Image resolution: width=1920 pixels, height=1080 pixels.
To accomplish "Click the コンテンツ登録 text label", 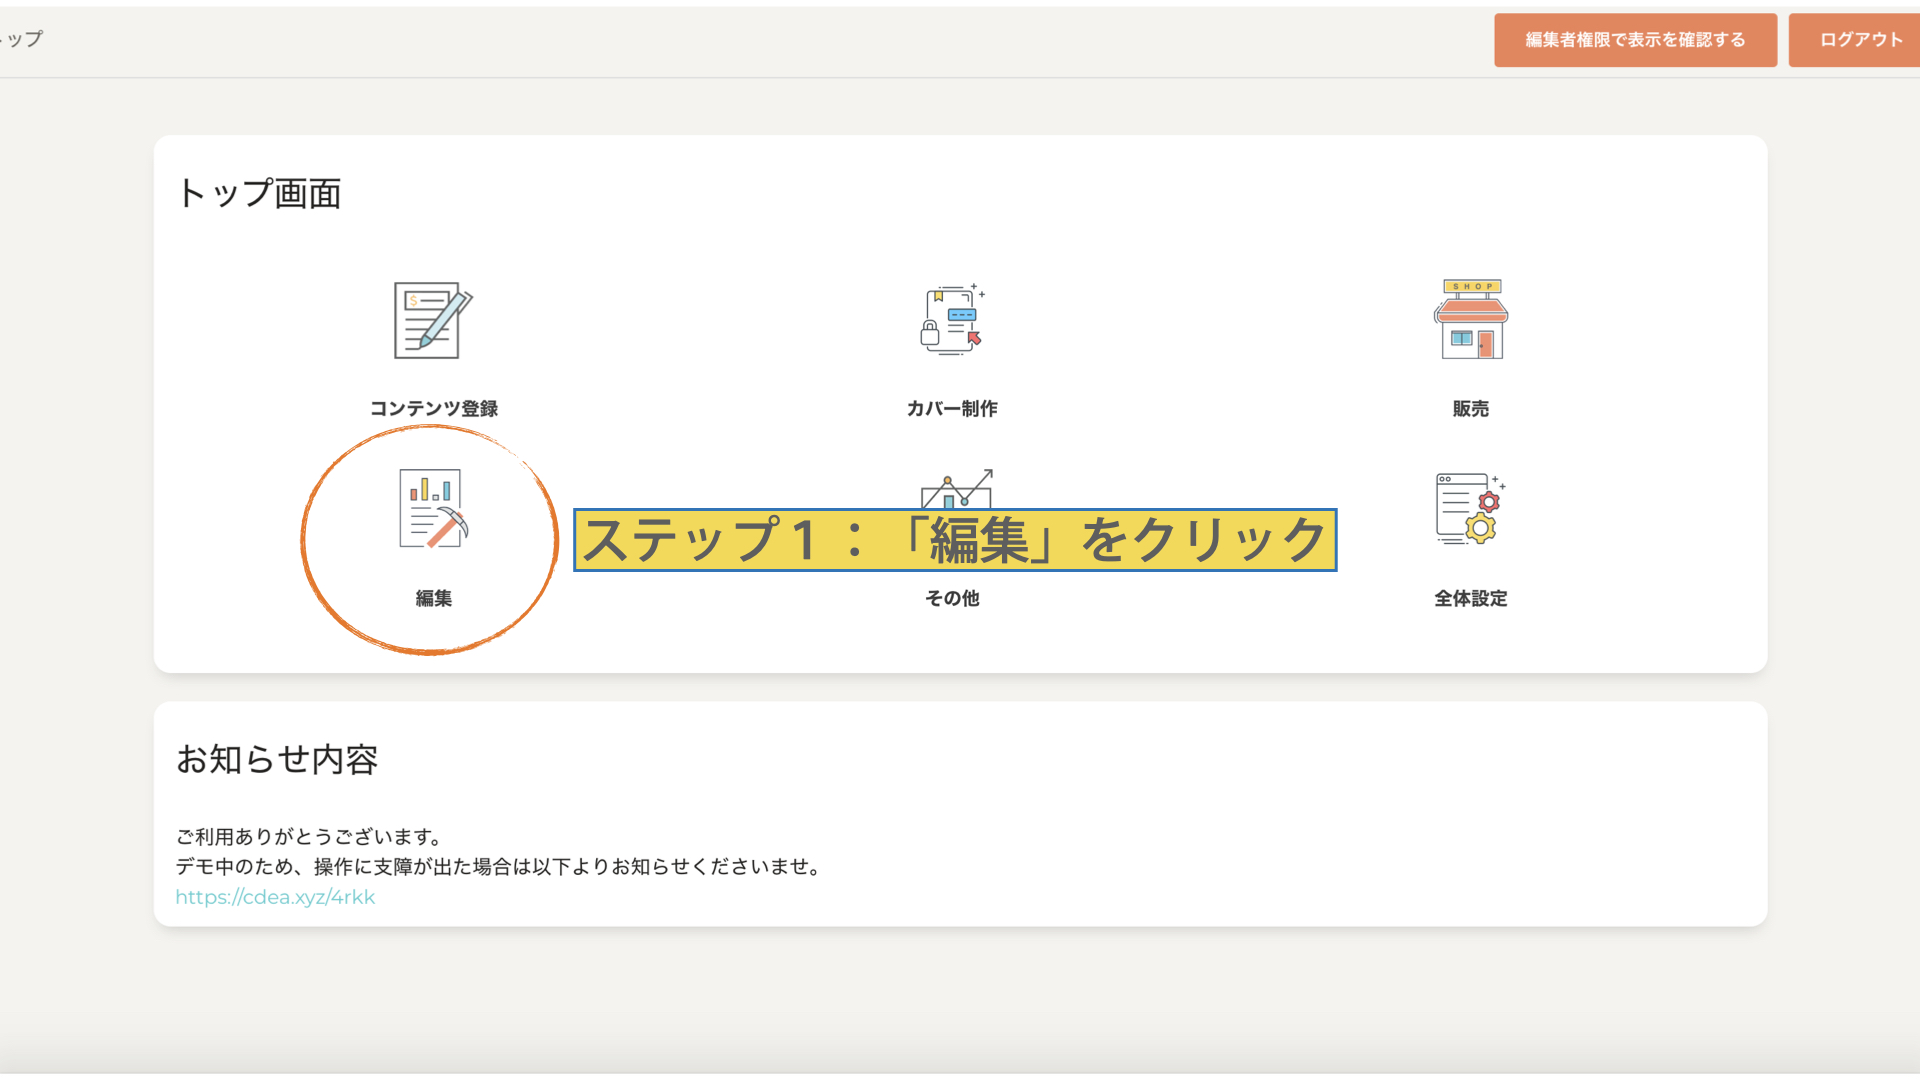I will 433,408.
